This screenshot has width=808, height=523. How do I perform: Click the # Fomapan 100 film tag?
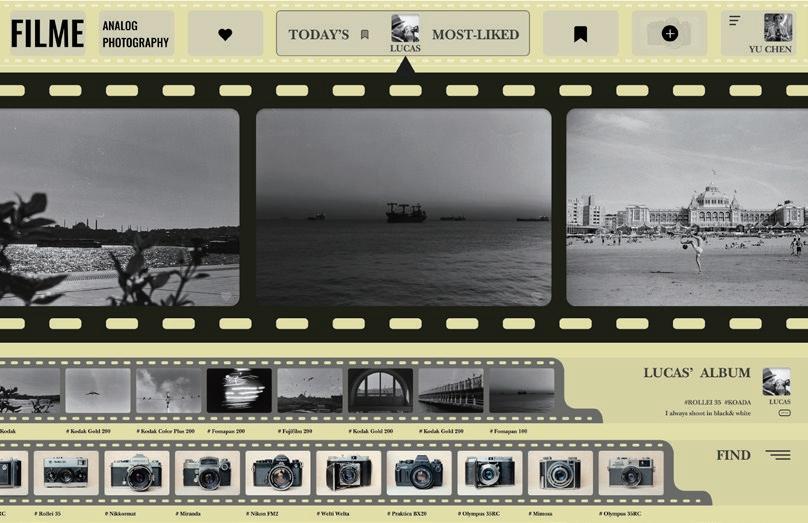(508, 431)
